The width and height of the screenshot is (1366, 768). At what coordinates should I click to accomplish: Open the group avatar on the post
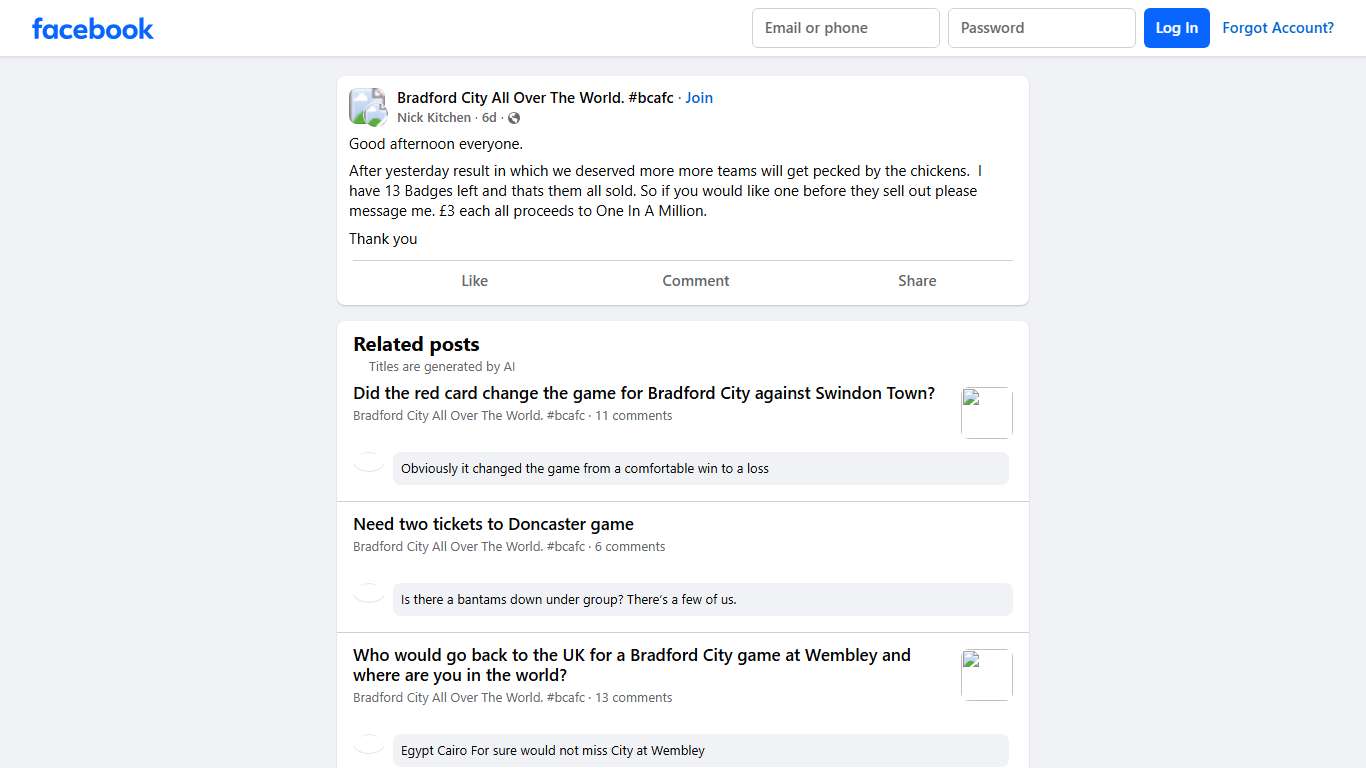(367, 107)
